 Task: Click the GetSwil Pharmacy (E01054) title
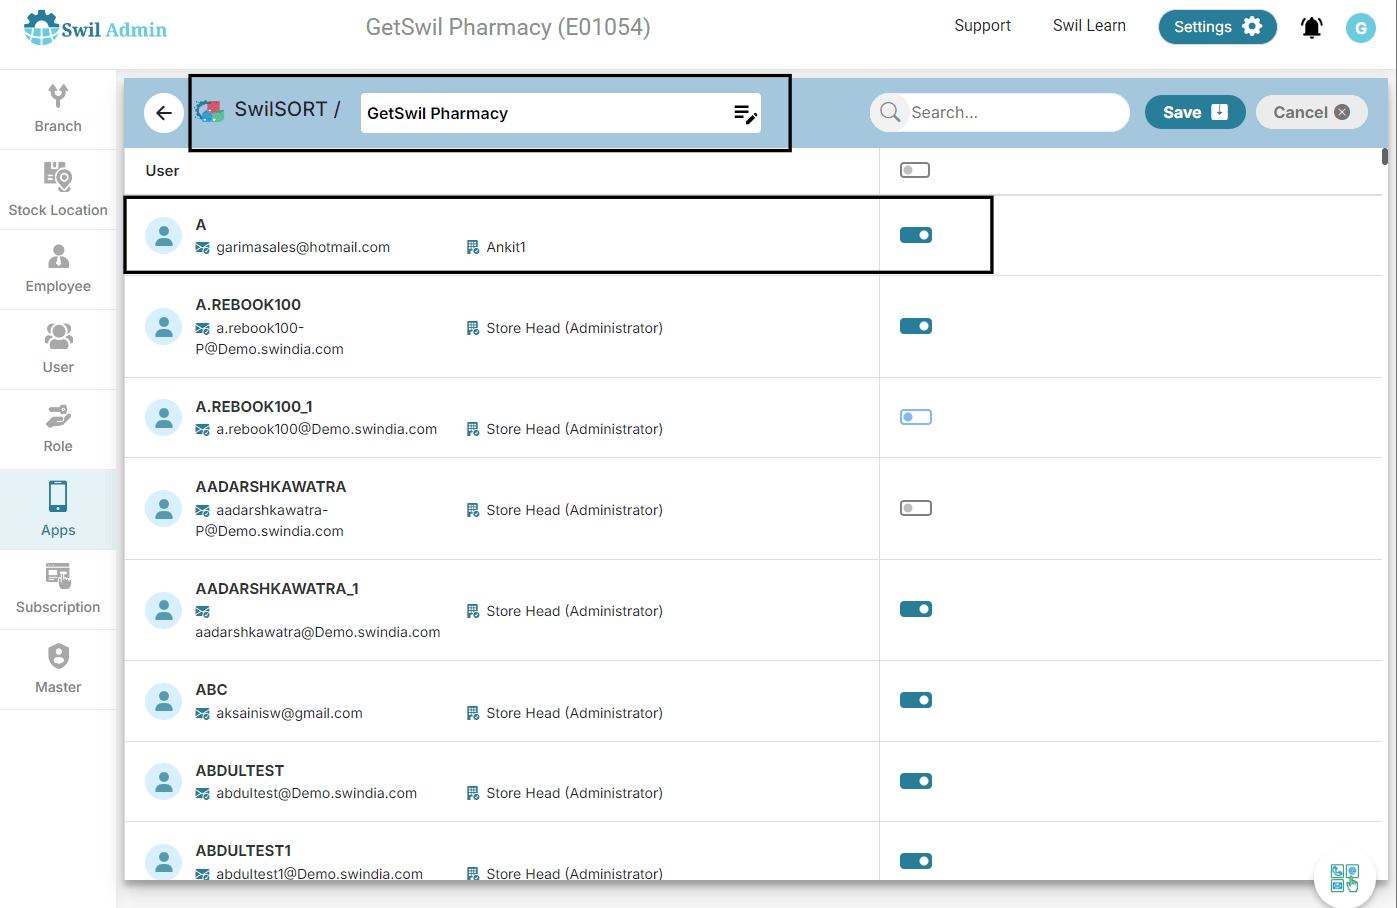click(x=508, y=27)
